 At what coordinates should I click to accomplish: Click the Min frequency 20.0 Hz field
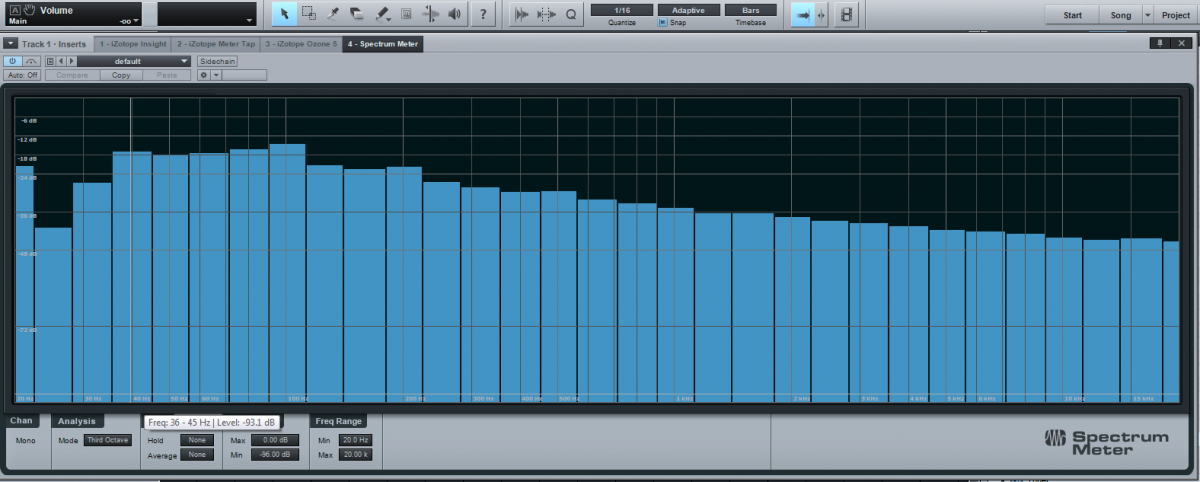[355, 440]
